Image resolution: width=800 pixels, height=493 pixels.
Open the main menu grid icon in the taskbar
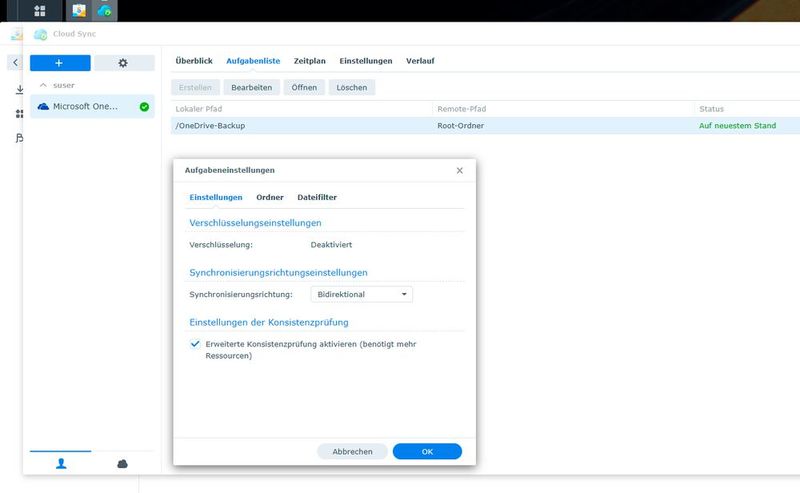pyautogui.click(x=40, y=10)
